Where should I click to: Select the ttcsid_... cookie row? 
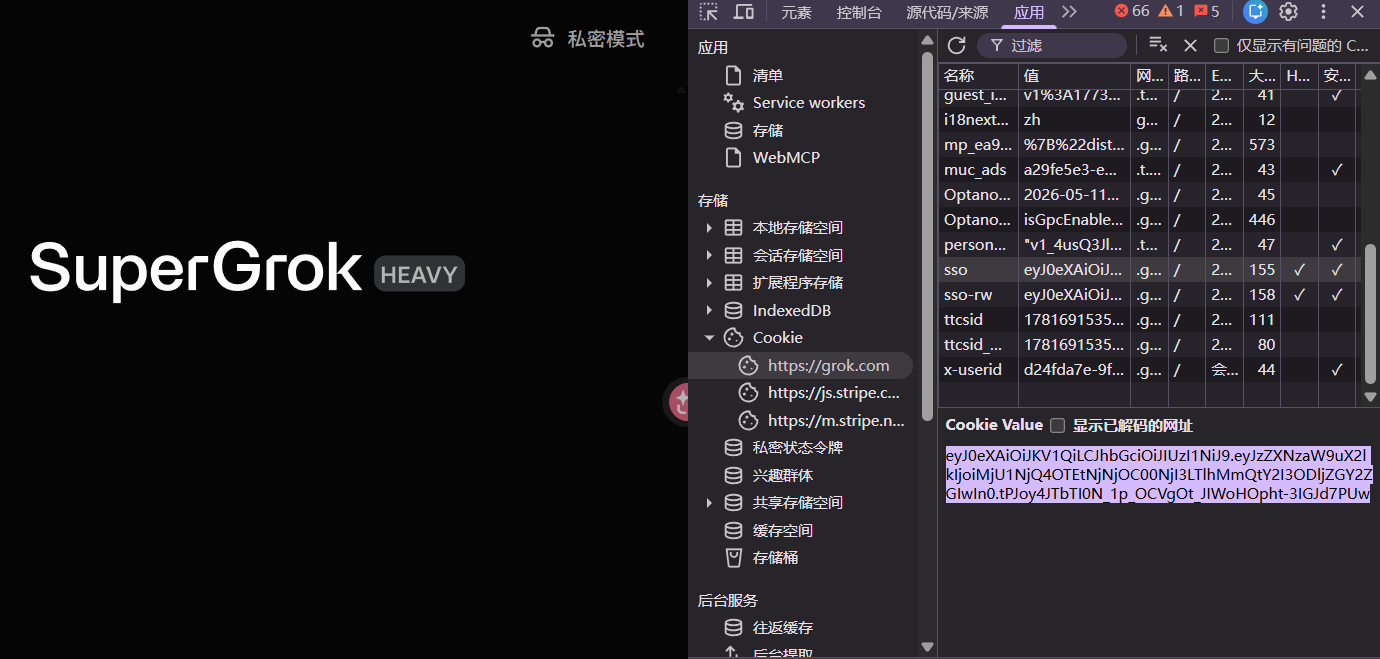point(1147,344)
